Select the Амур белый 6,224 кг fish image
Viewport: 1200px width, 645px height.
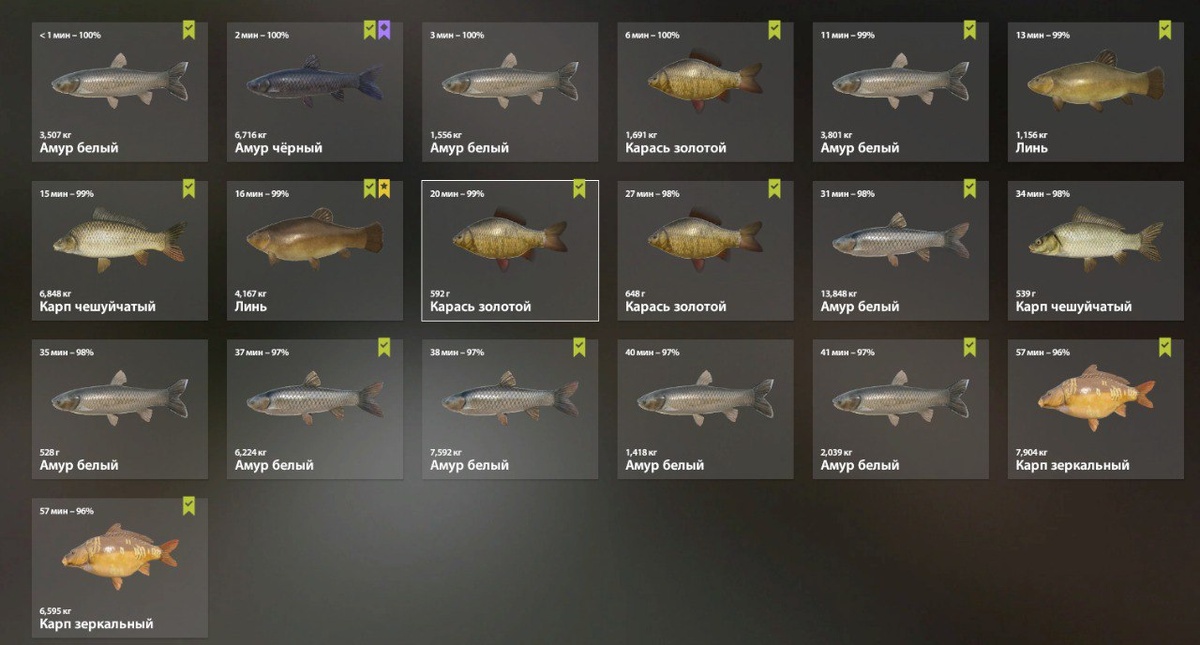point(314,398)
